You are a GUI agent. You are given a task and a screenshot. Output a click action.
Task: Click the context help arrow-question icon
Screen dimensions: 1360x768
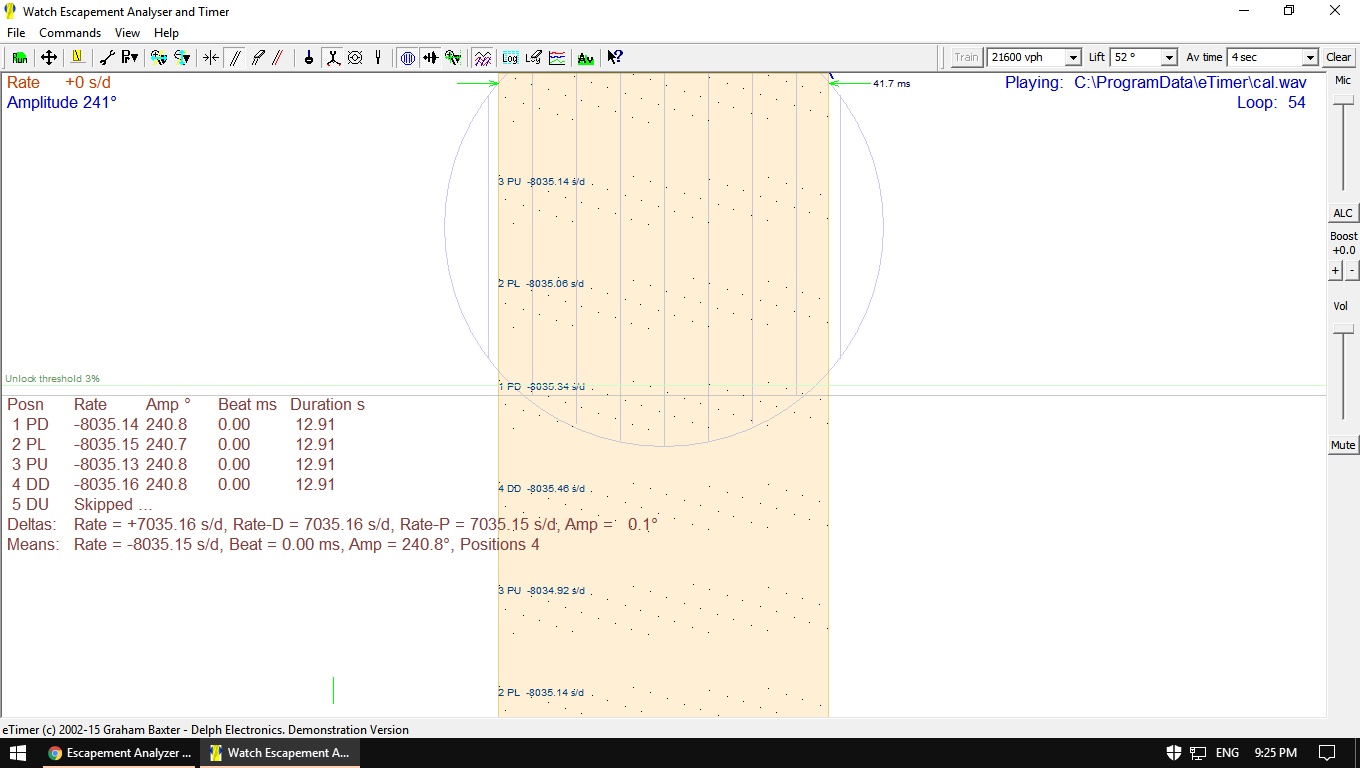615,58
